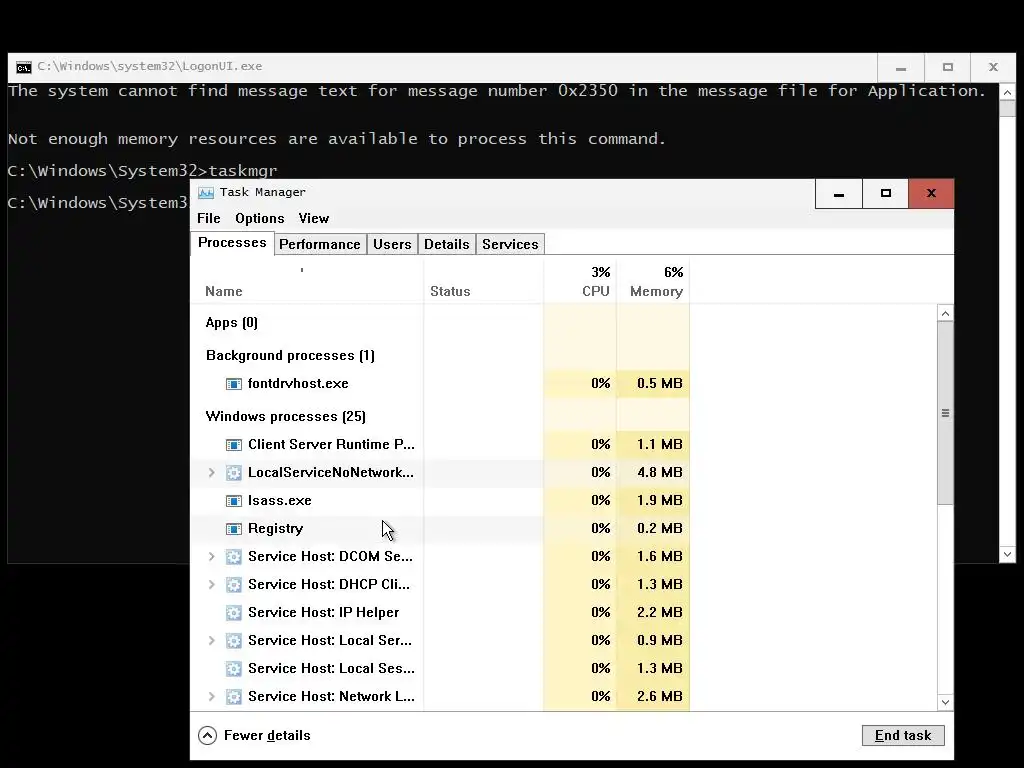The width and height of the screenshot is (1024, 768).
Task: Expand Service Host: Local Ser... entry
Action: point(211,641)
